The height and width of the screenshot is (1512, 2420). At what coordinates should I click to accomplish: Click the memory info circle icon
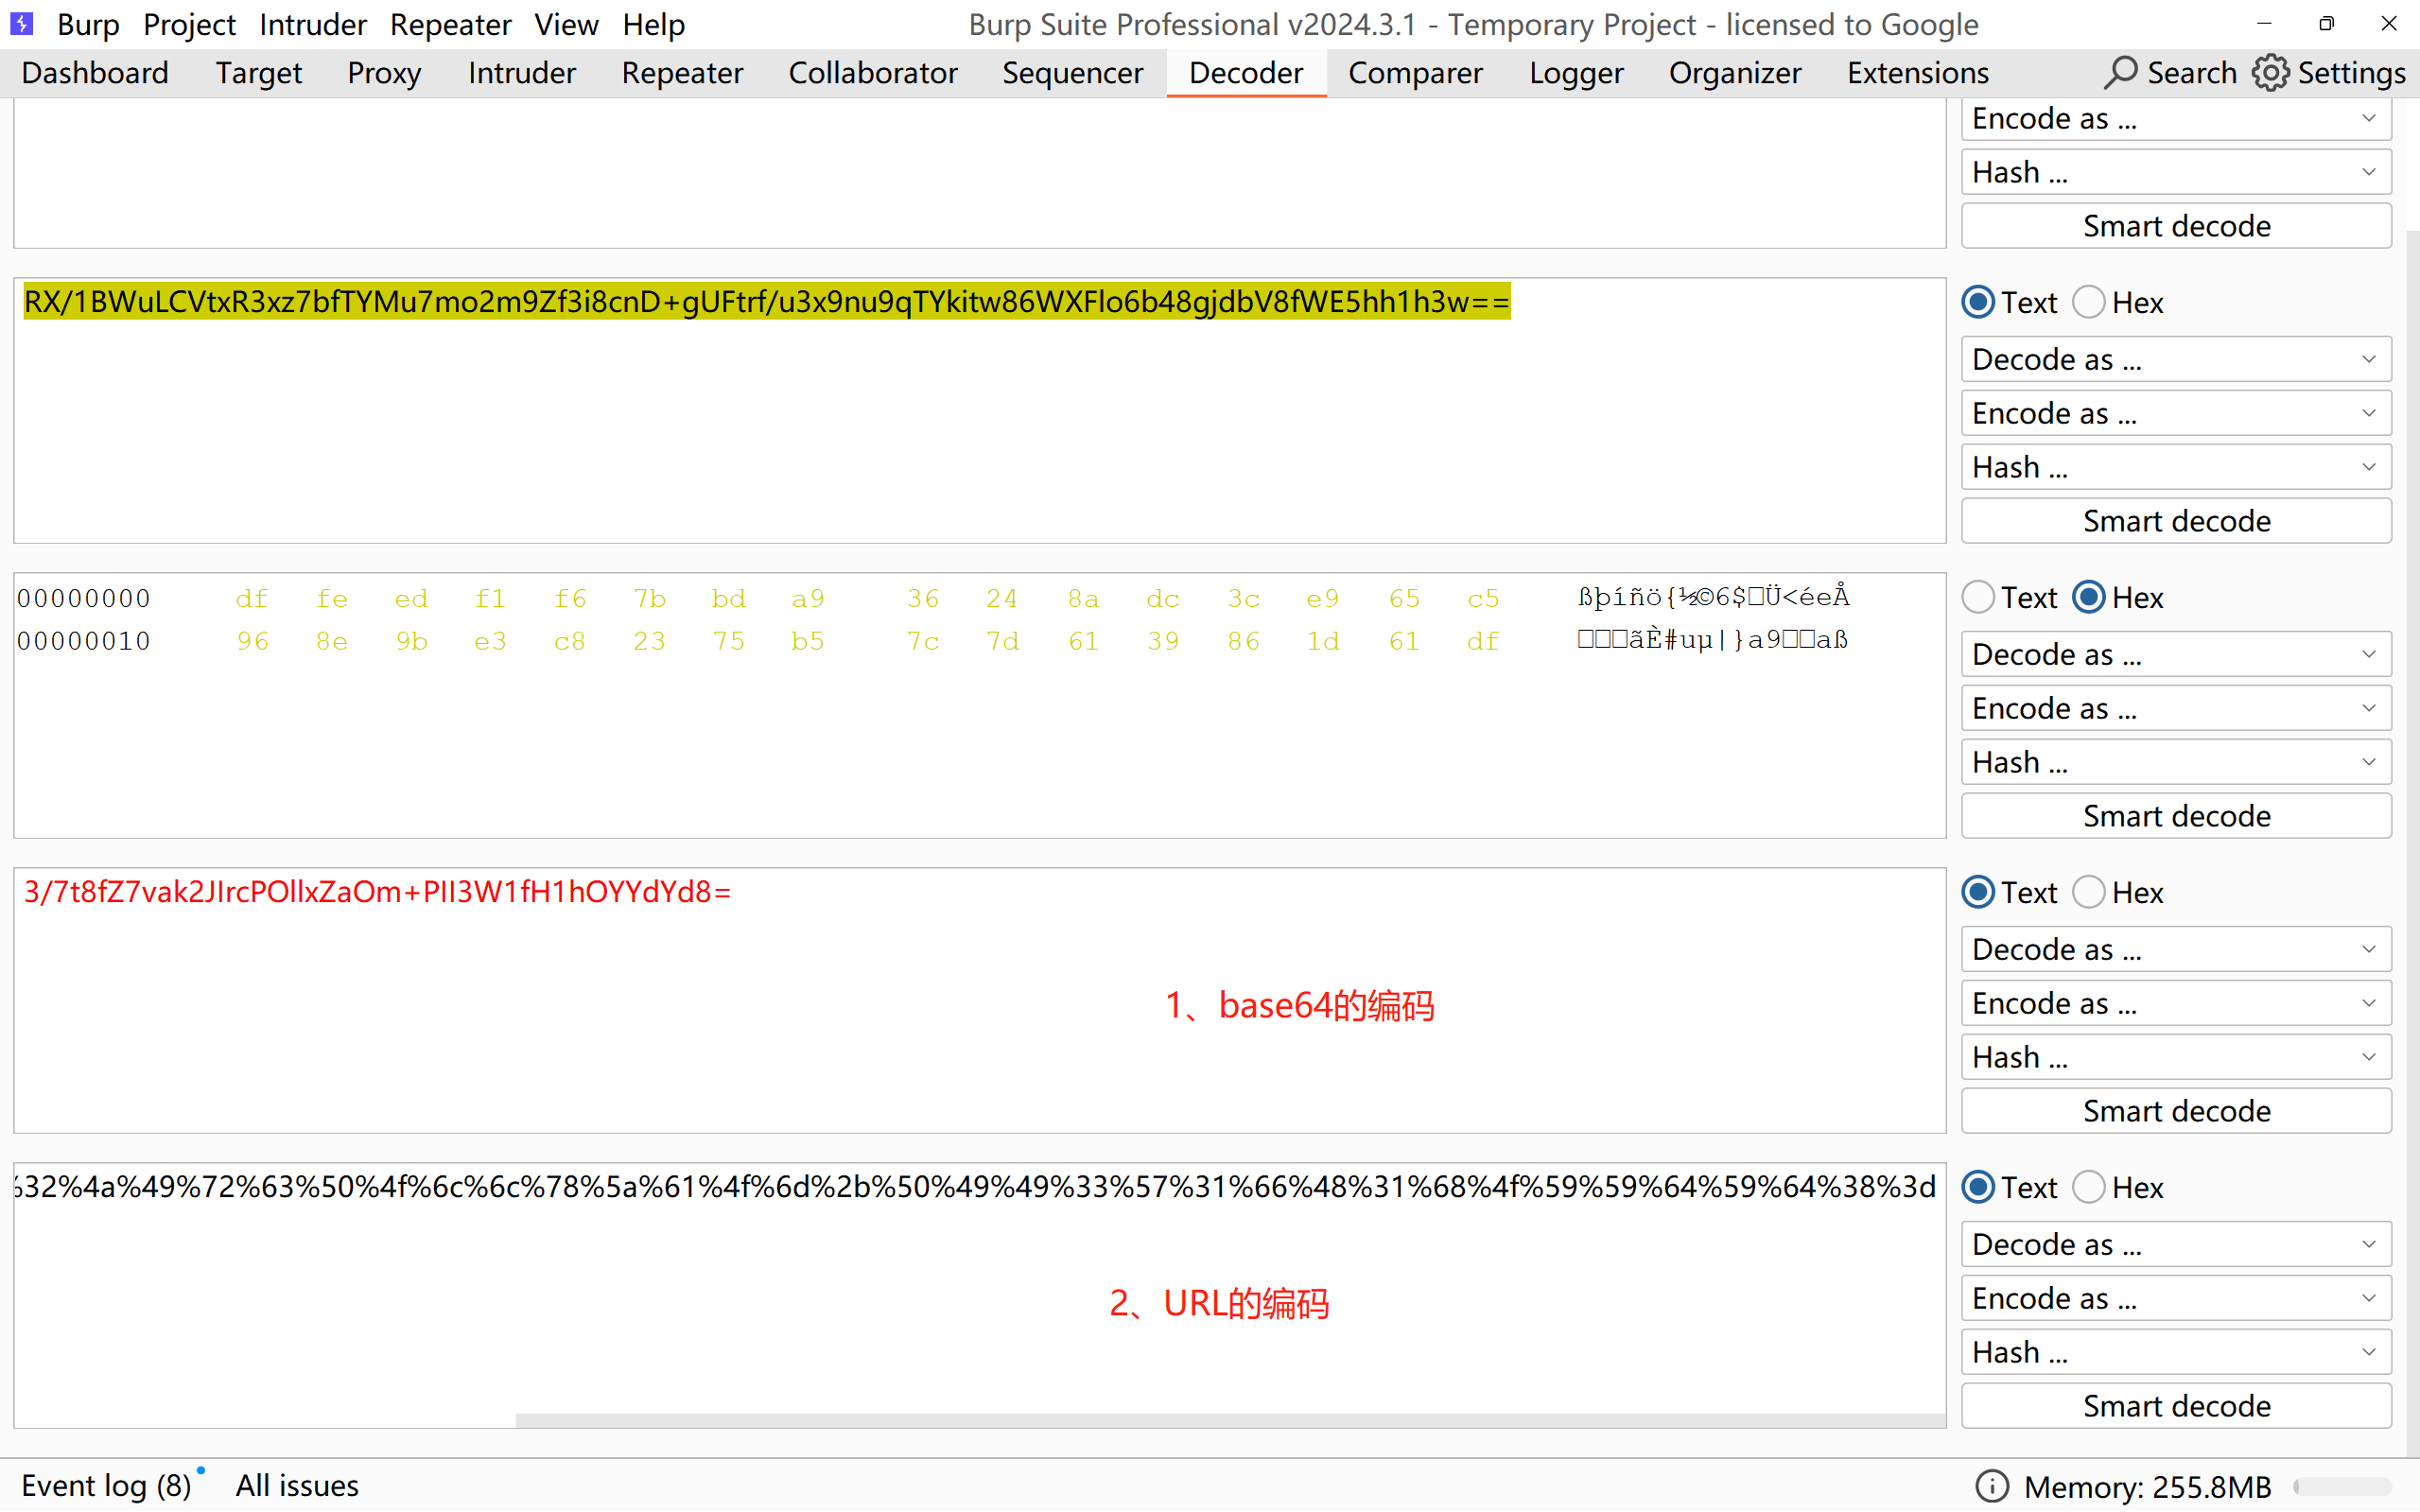coord(1992,1486)
